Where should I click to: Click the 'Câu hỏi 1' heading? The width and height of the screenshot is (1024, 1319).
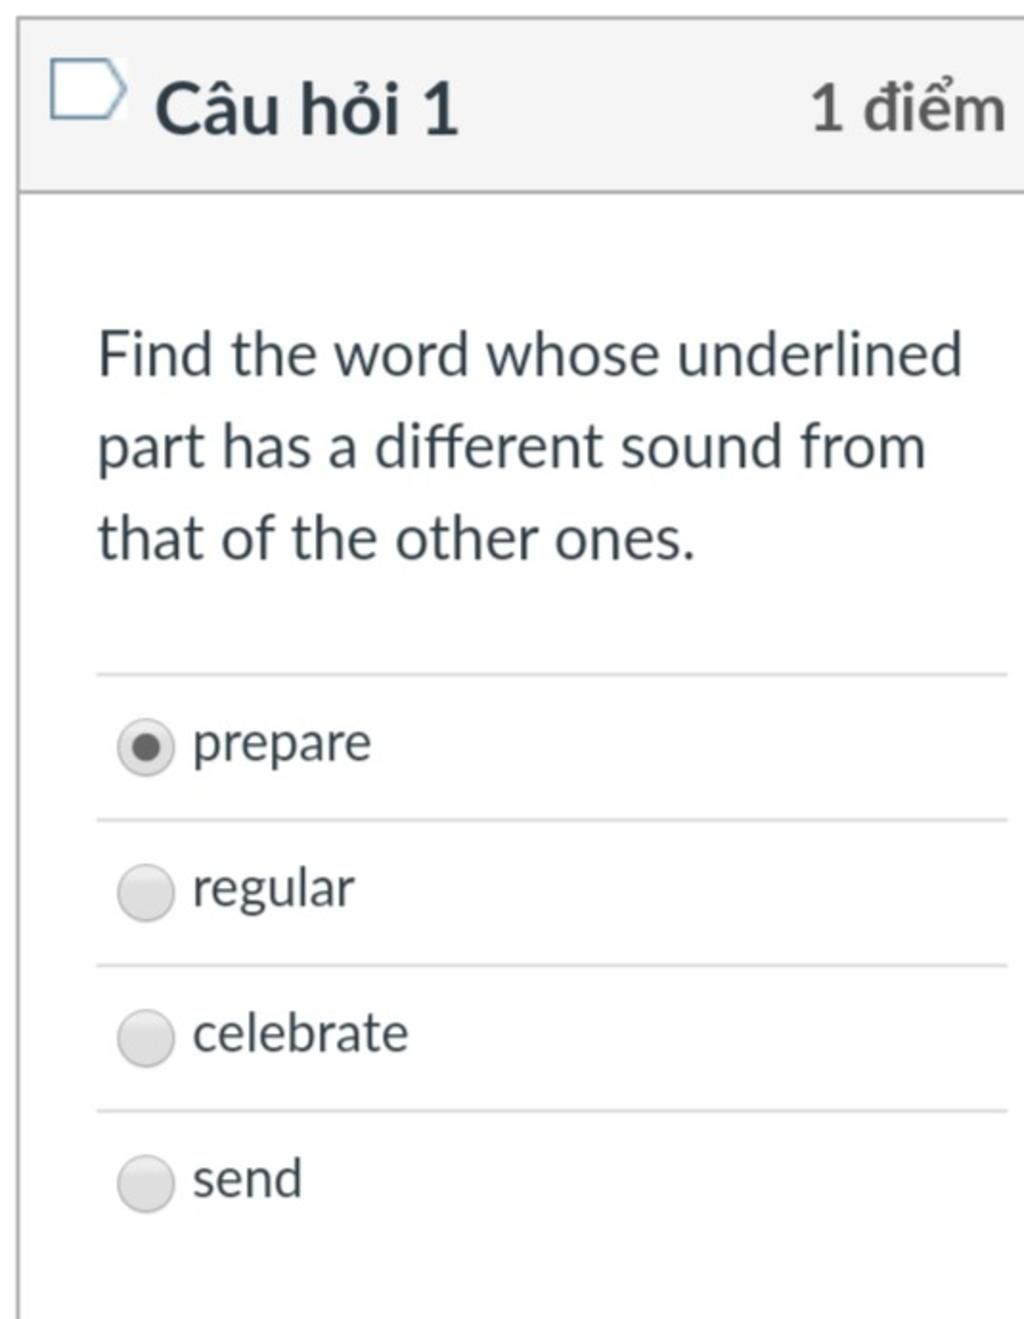307,108
